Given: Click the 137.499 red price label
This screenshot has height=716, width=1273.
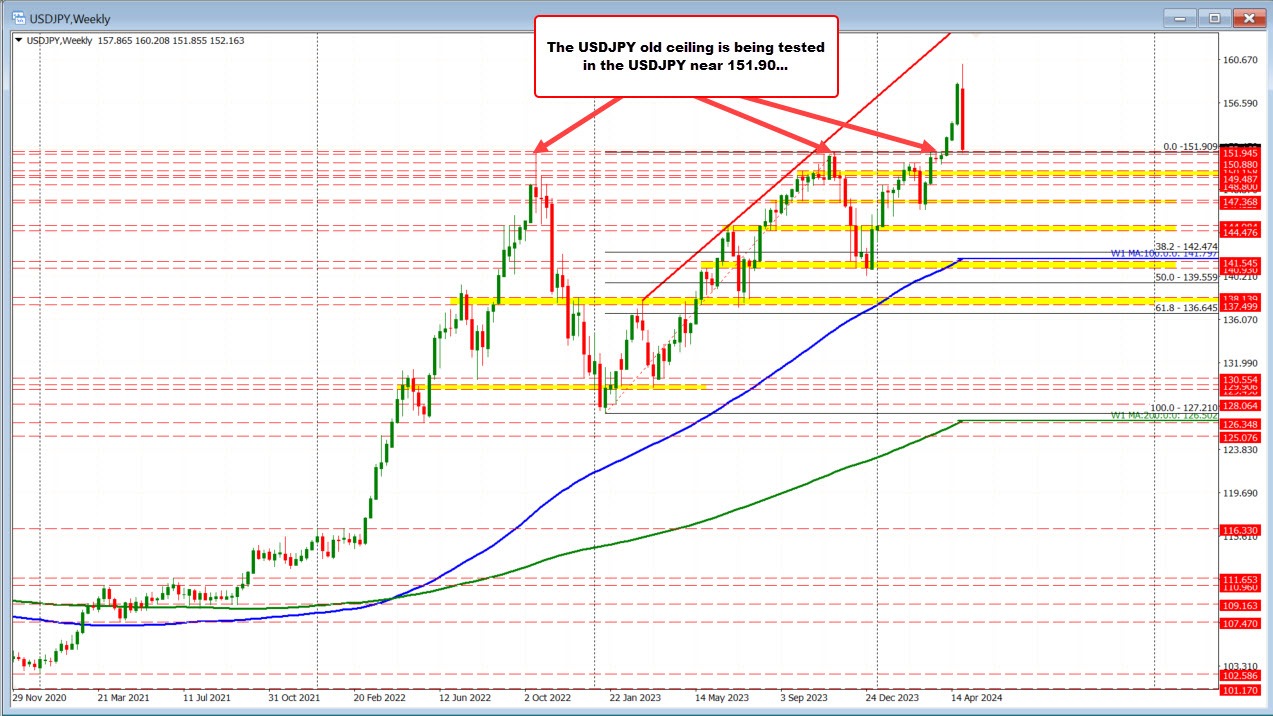Looking at the screenshot, I should (x=1240, y=306).
